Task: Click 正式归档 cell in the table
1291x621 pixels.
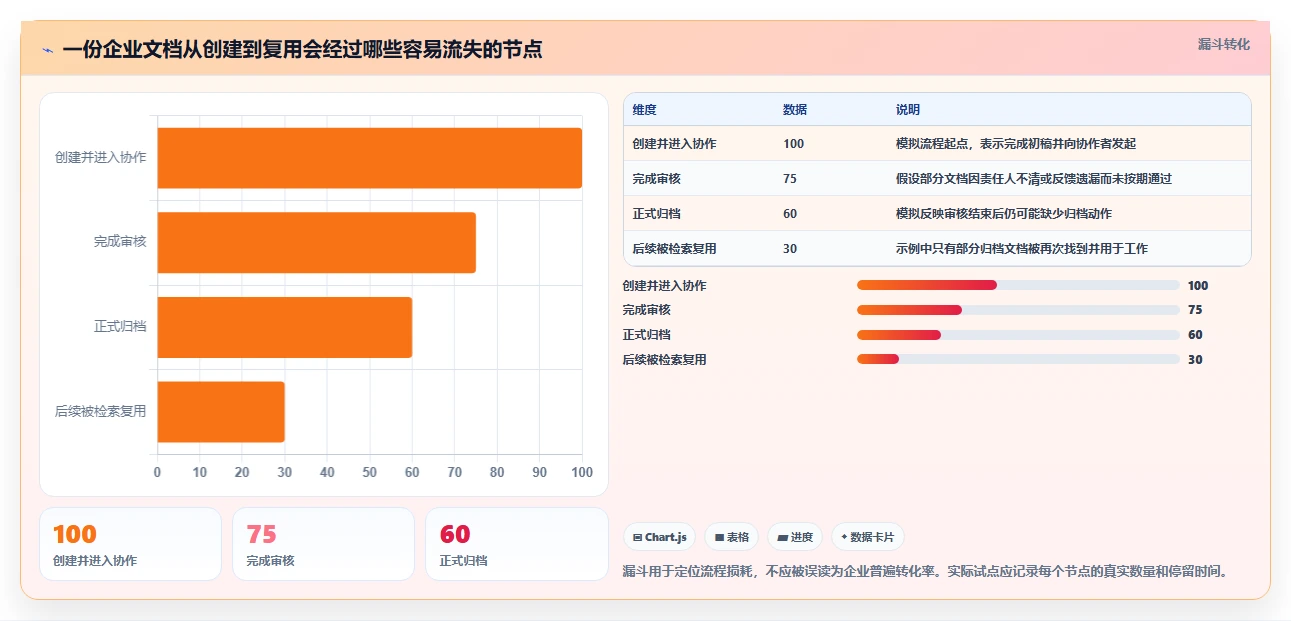Action: point(657,214)
